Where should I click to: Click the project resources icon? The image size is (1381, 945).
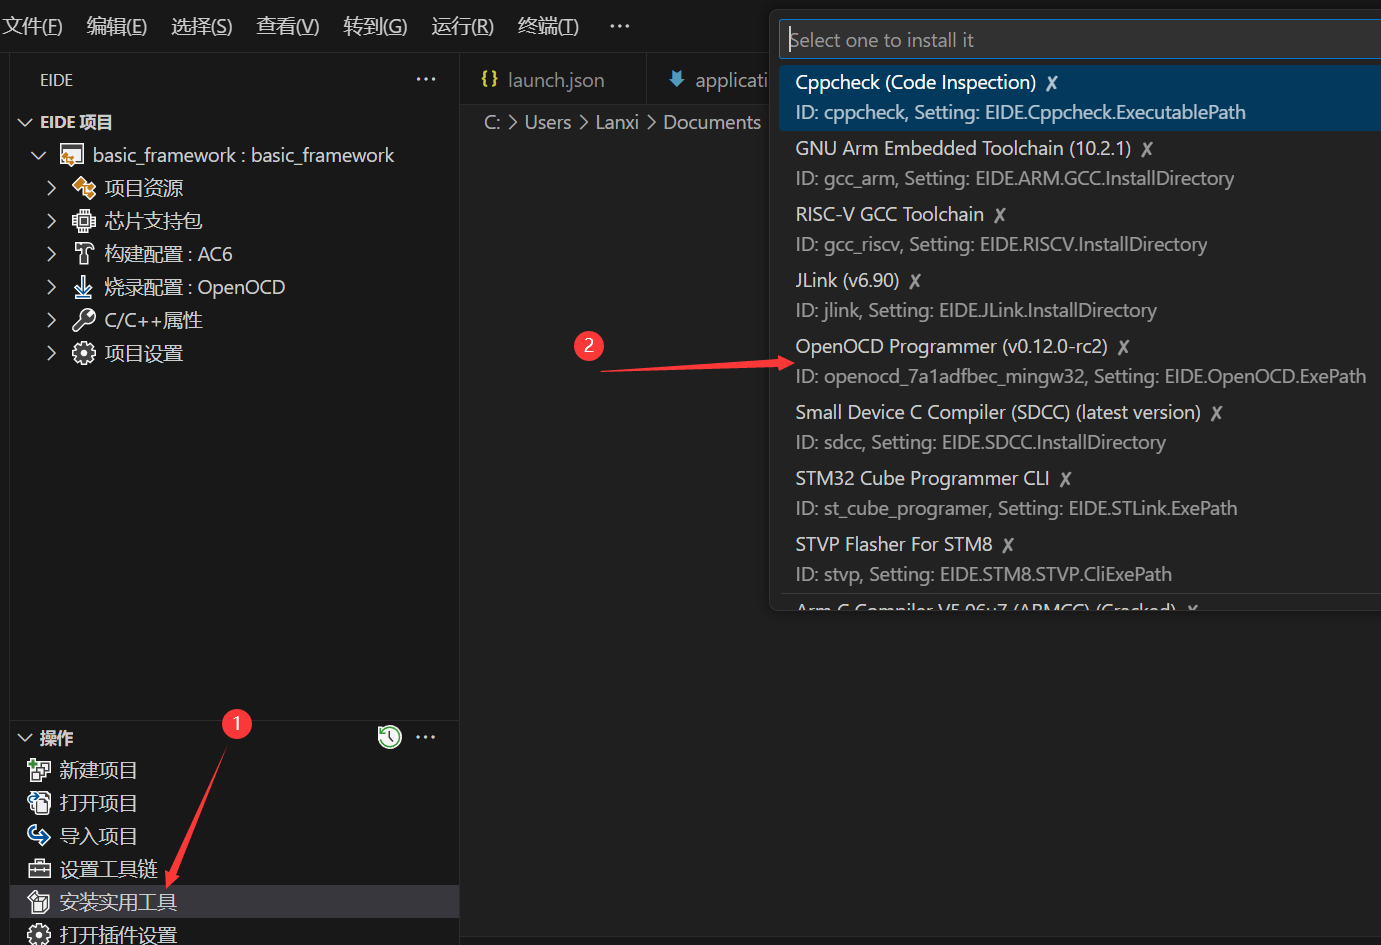(x=84, y=188)
